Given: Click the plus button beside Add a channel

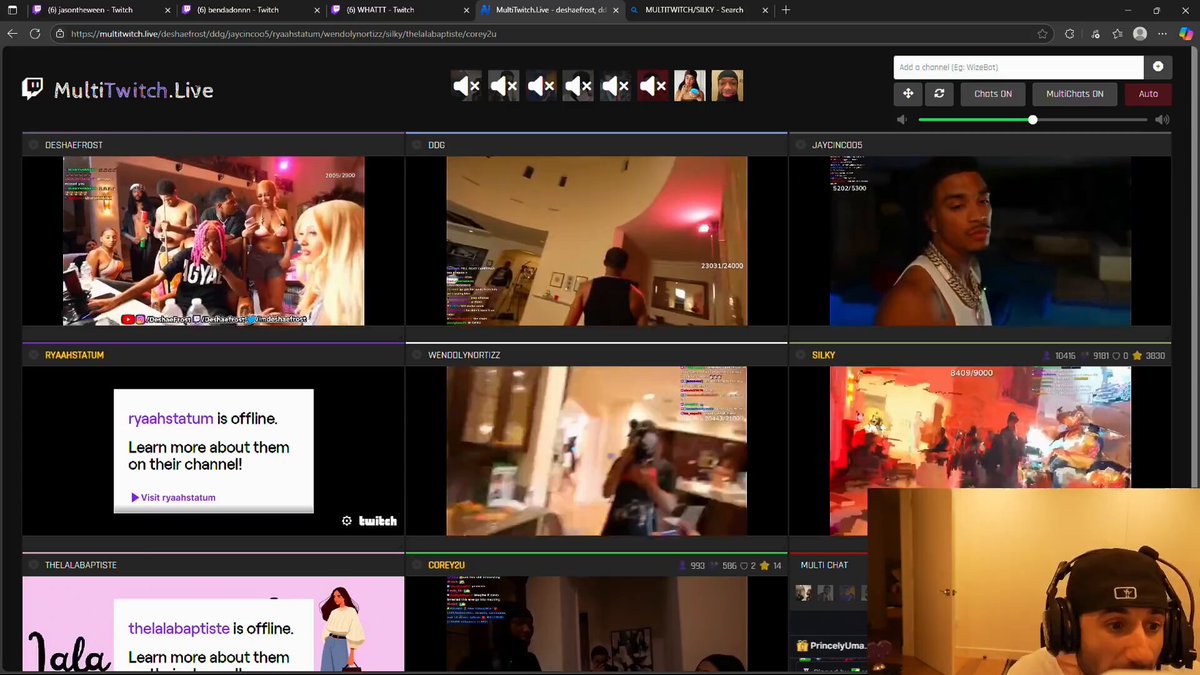Looking at the screenshot, I should click(1158, 67).
